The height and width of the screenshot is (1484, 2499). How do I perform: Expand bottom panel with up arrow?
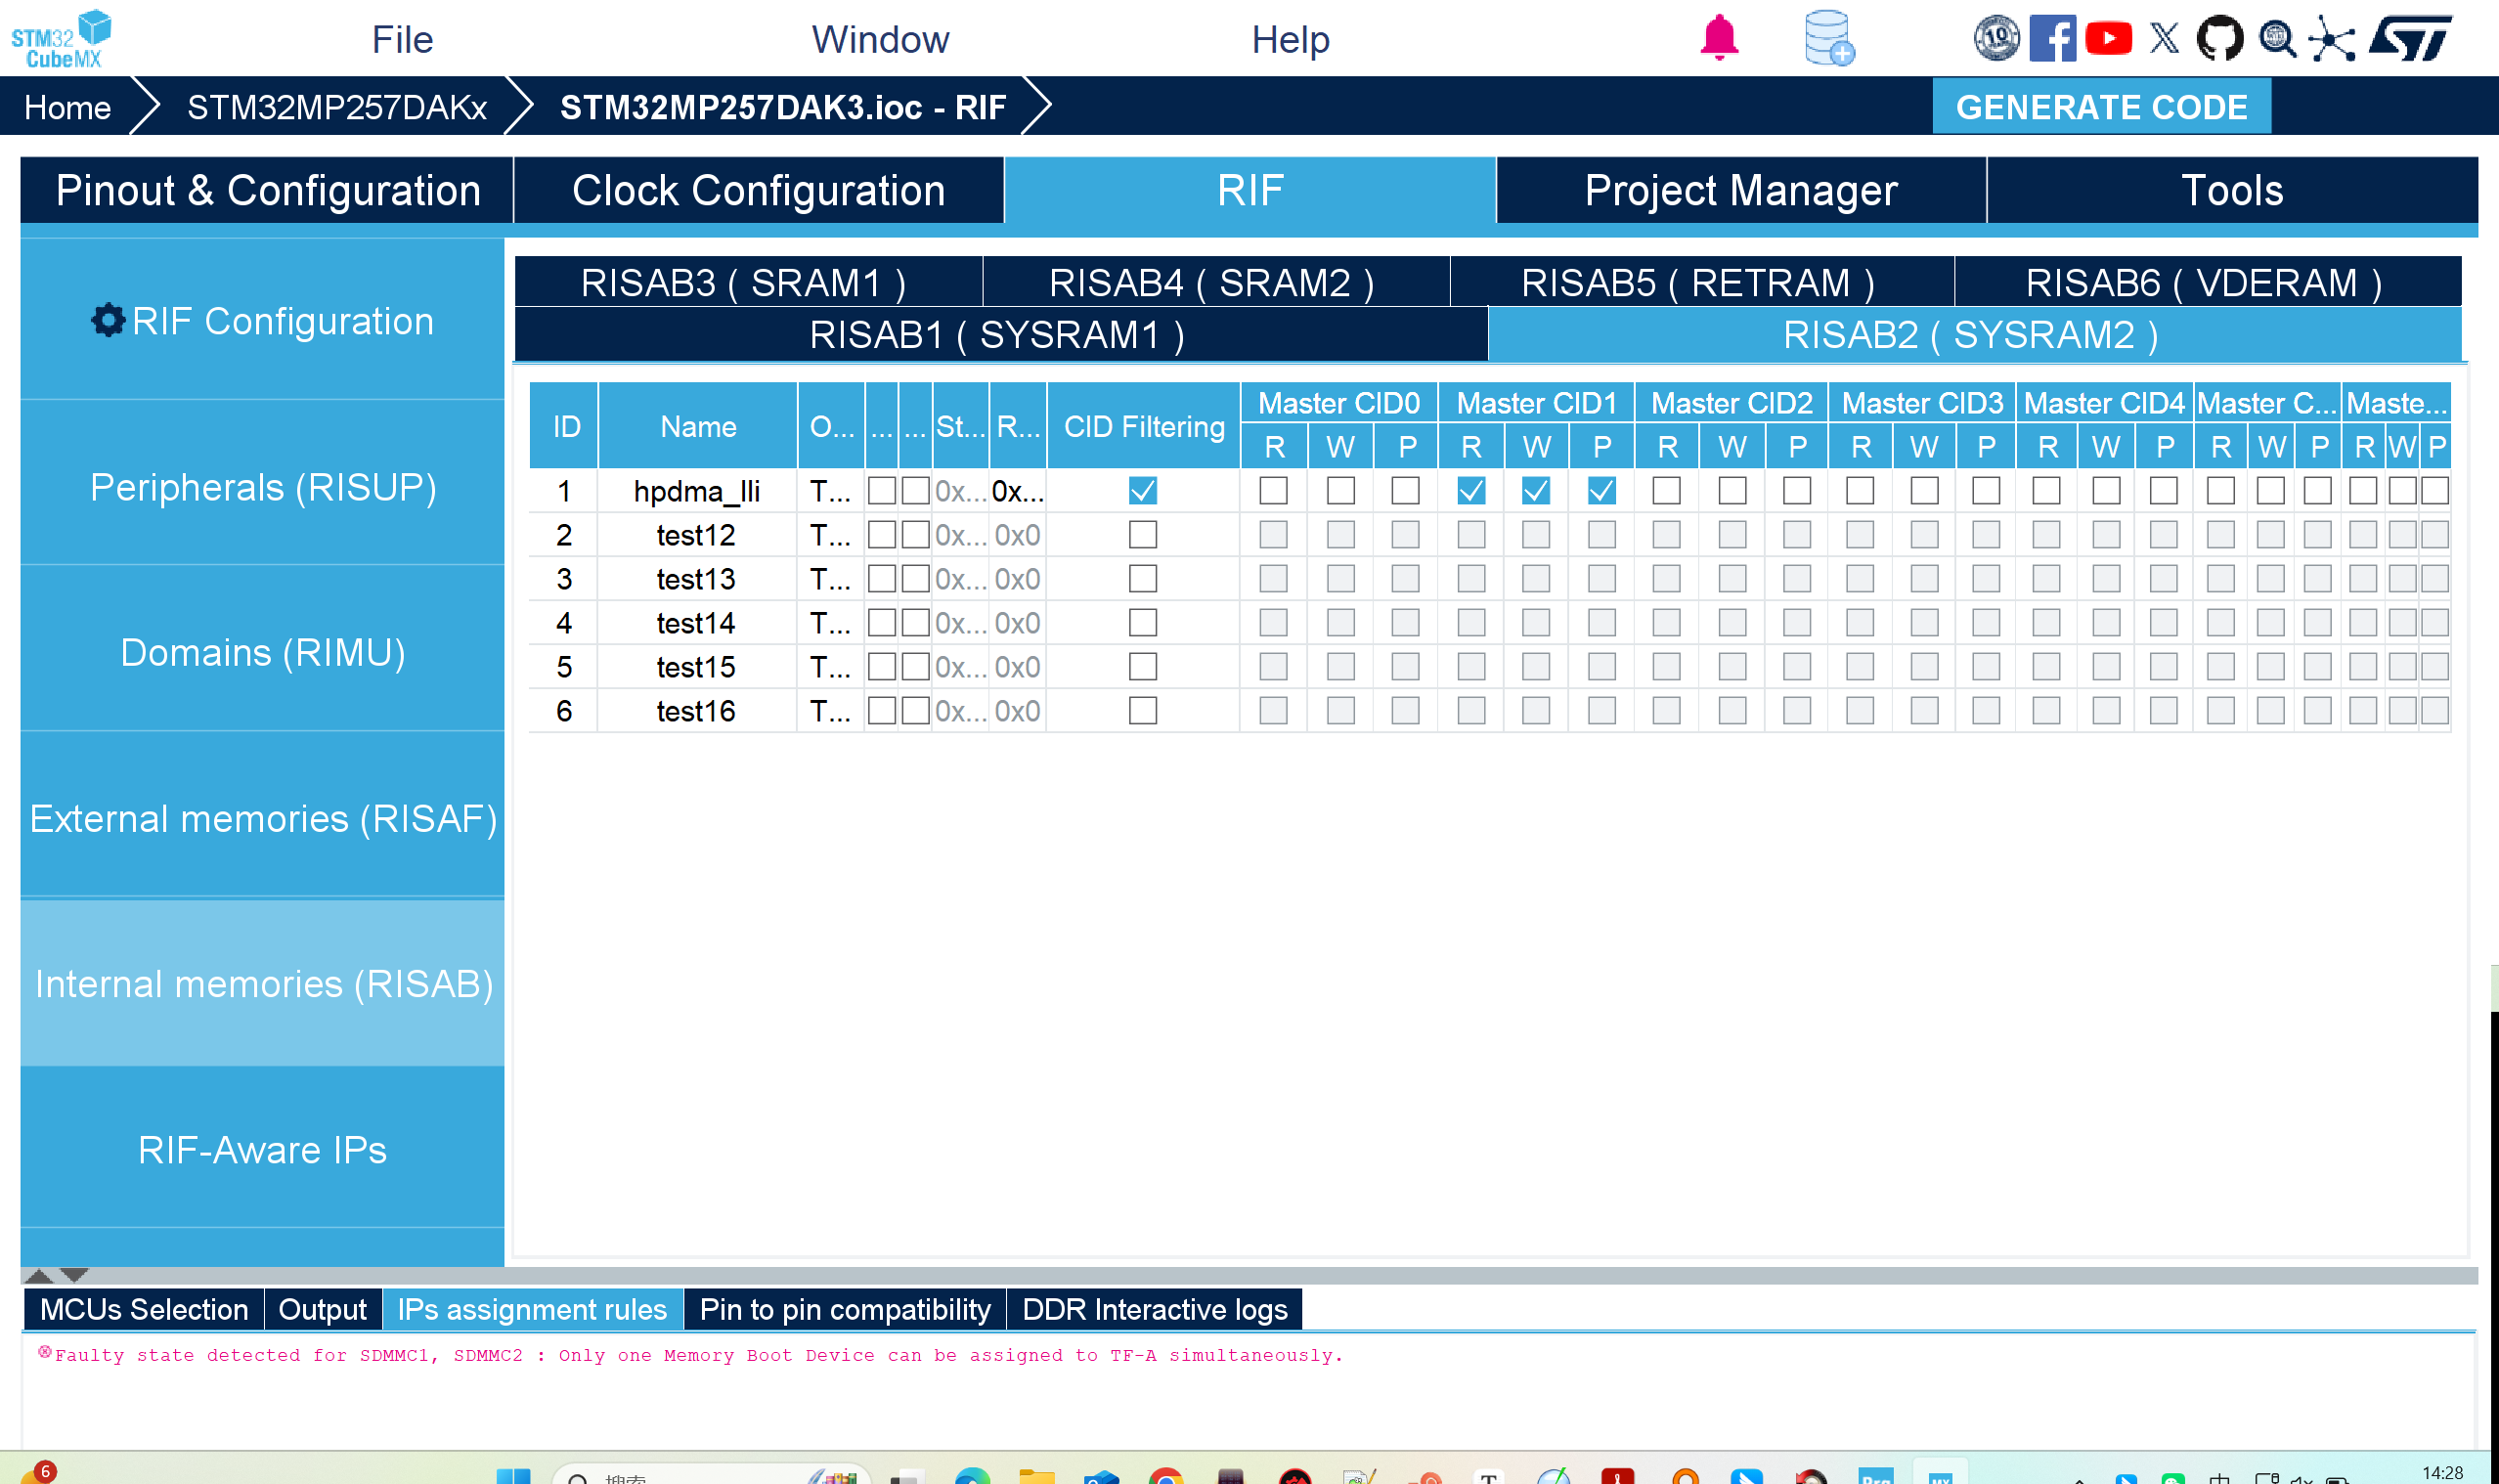coord(39,1275)
